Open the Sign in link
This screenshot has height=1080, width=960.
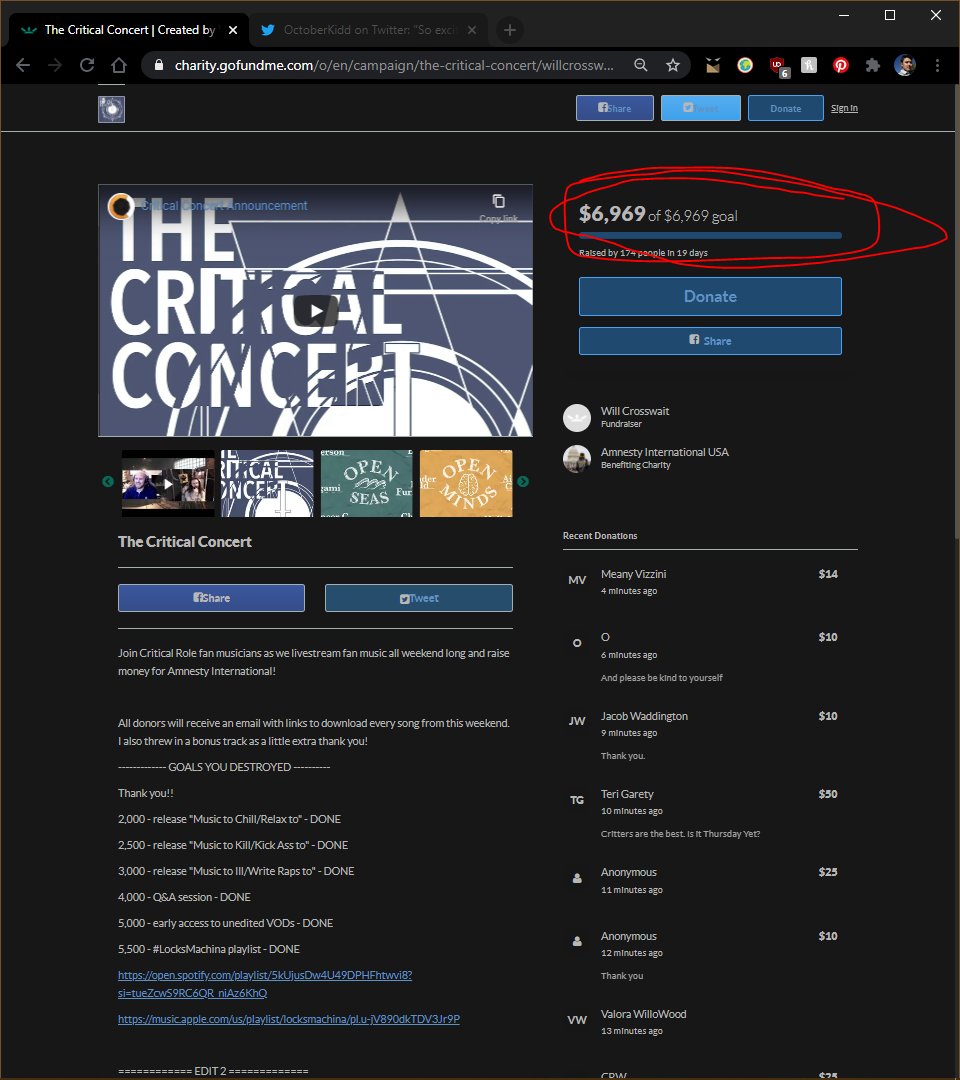[x=844, y=108]
